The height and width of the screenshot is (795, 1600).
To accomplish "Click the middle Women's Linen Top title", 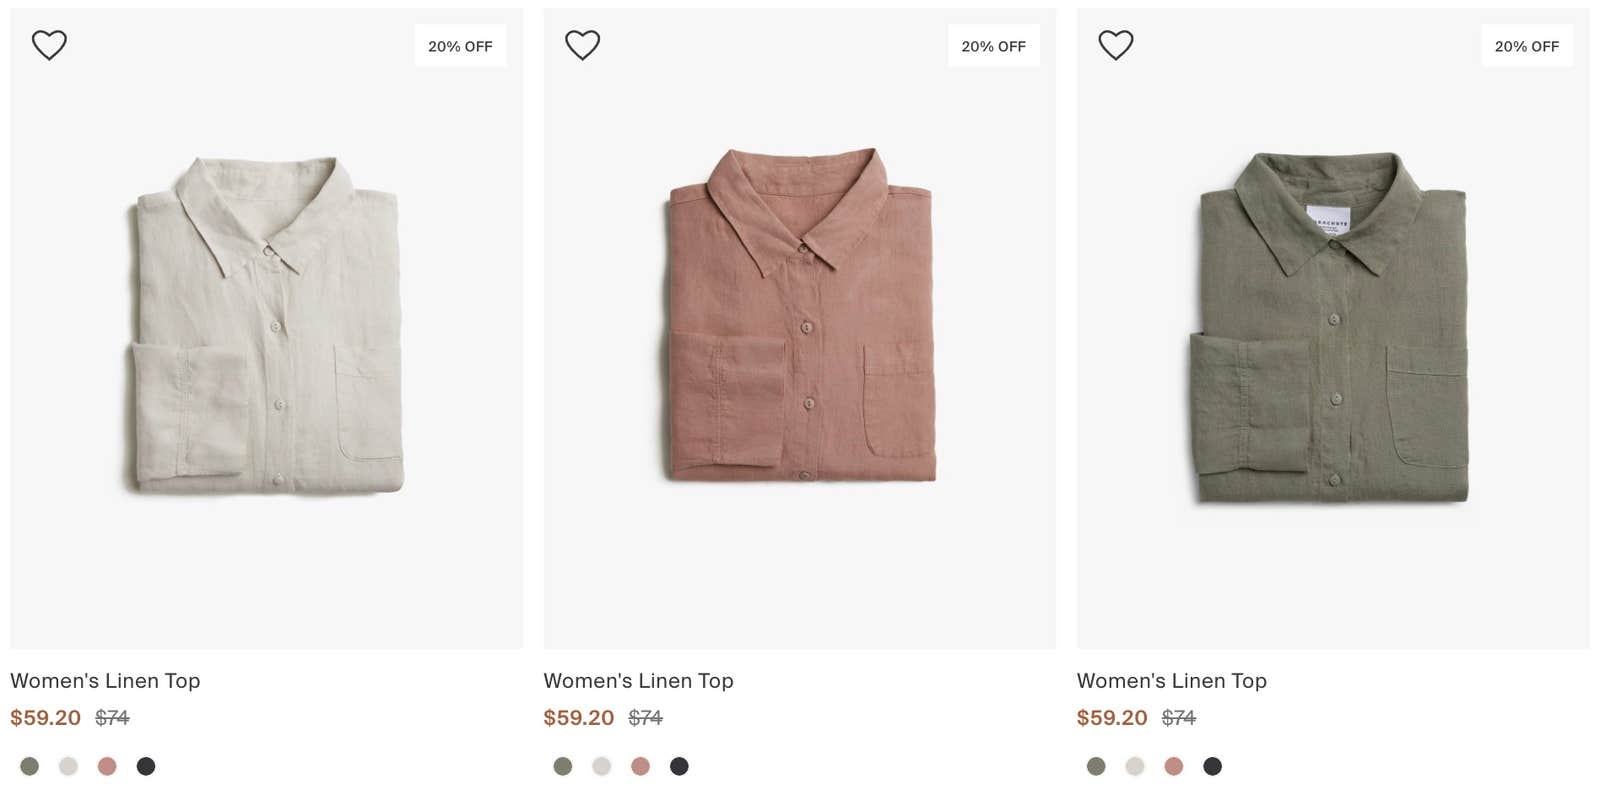I will (638, 681).
